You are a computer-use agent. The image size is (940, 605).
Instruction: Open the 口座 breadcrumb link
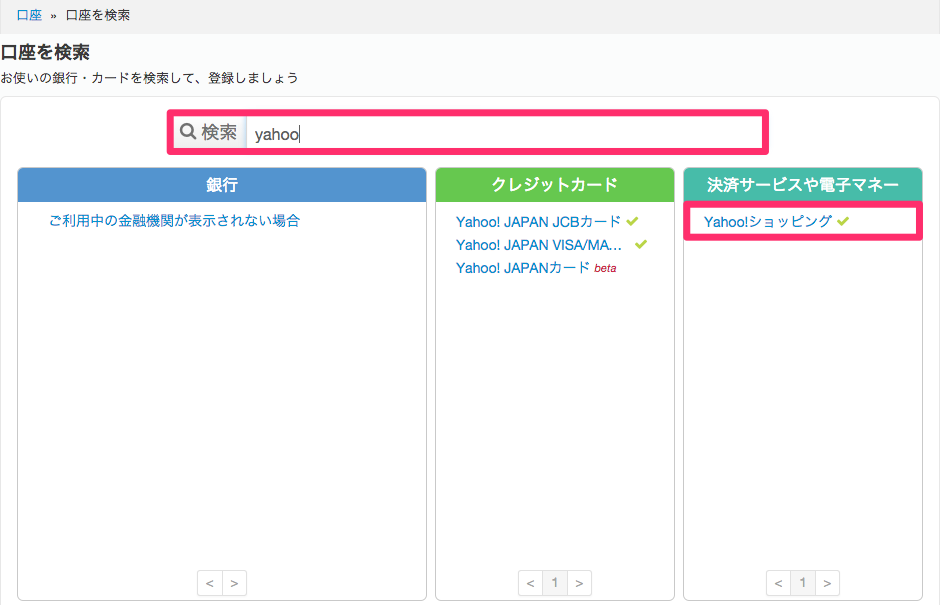29,15
